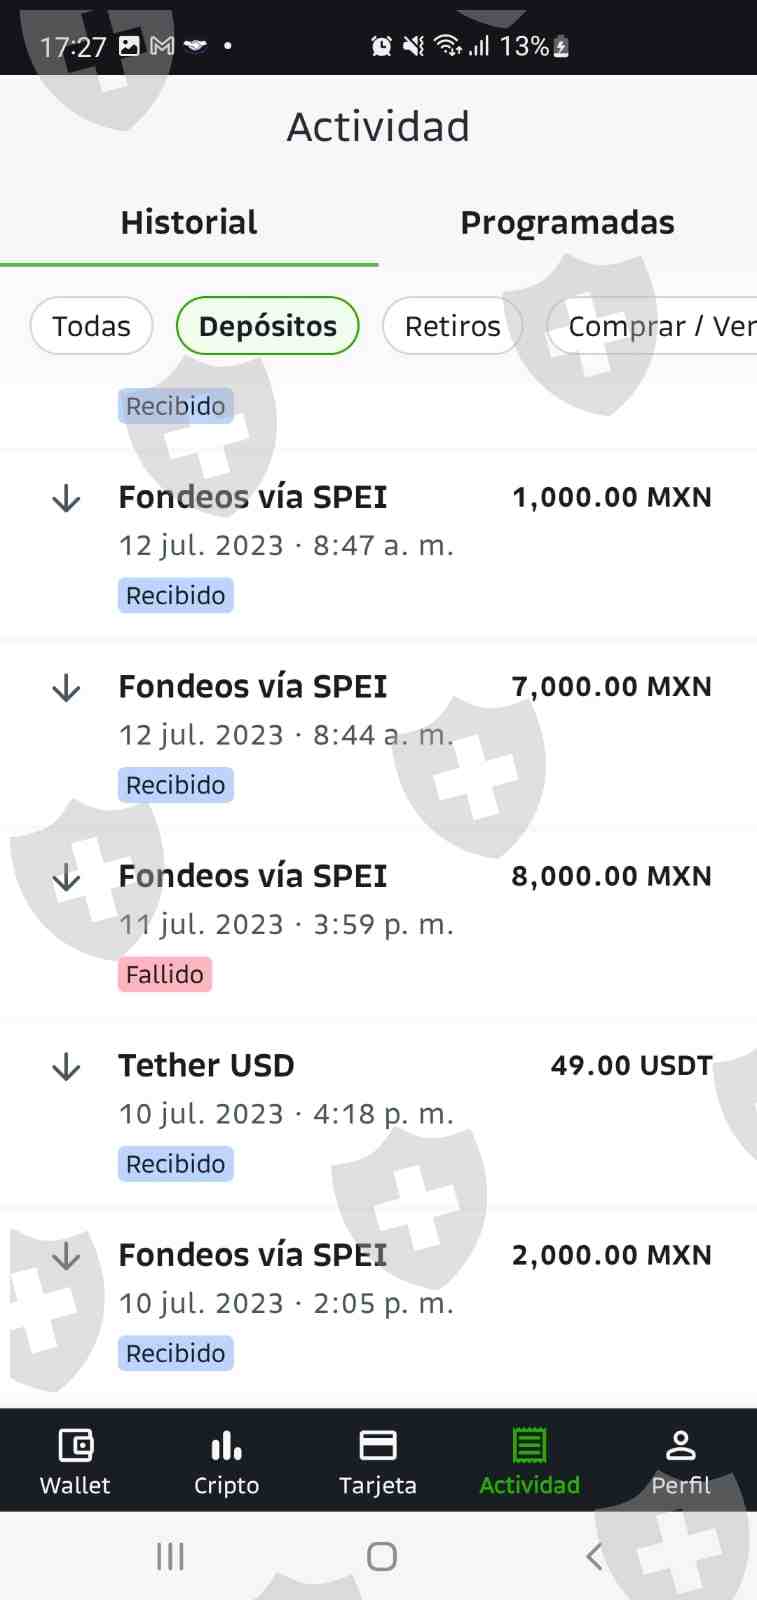Open the Wallet icon in bottom navigation
757x1600 pixels.
[x=75, y=1446]
